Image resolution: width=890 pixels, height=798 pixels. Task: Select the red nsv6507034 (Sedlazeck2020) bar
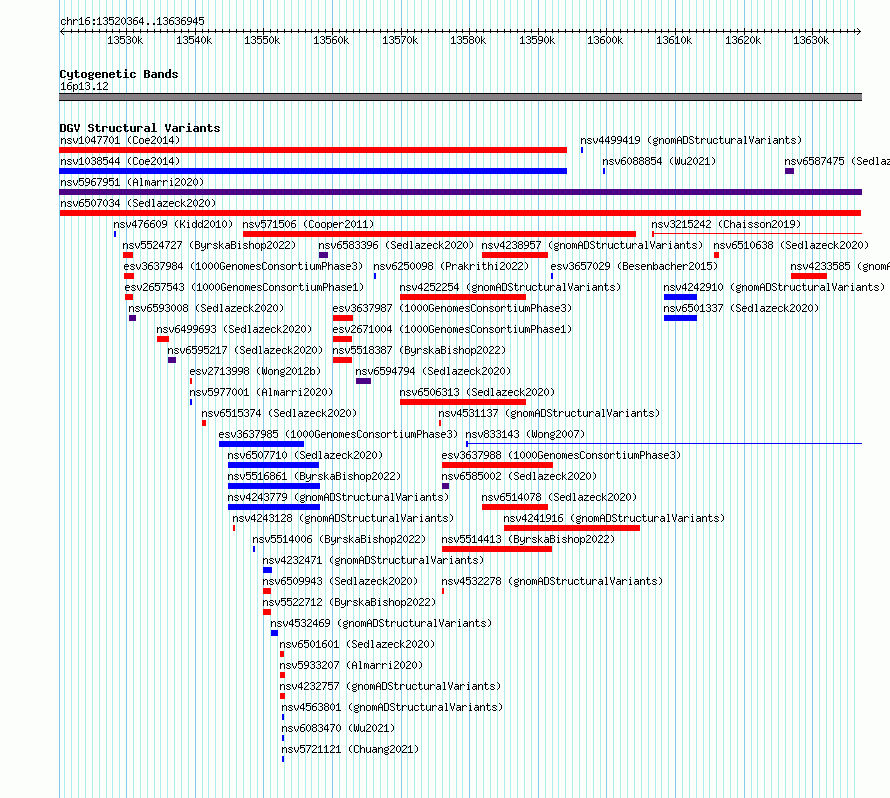tap(460, 213)
